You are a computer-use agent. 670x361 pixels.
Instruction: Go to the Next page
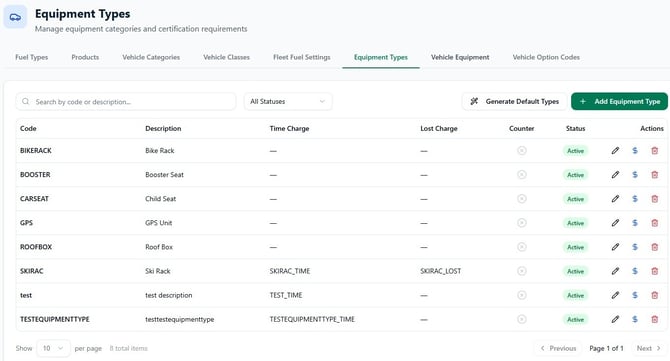pos(649,348)
